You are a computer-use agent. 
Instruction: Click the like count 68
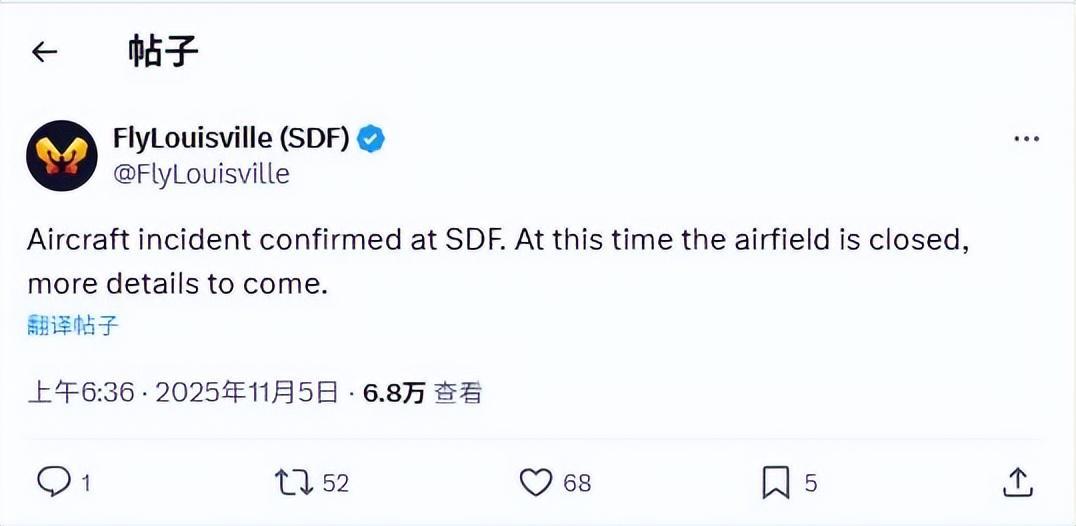point(577,484)
